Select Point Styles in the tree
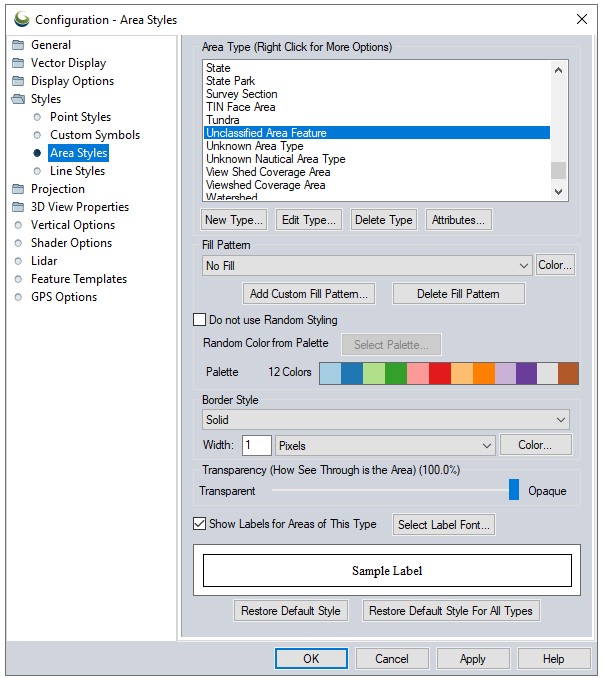Image resolution: width=604 pixels, height=679 pixels. click(80, 117)
